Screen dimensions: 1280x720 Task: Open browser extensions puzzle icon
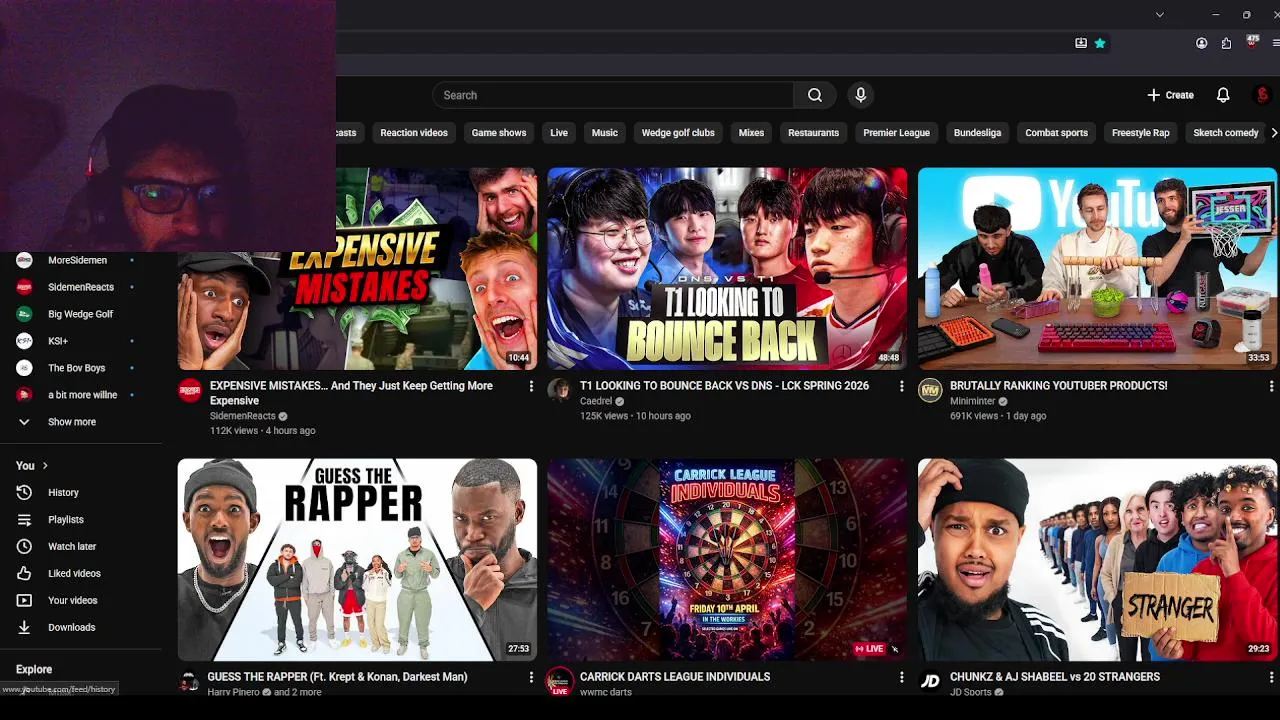point(1226,43)
